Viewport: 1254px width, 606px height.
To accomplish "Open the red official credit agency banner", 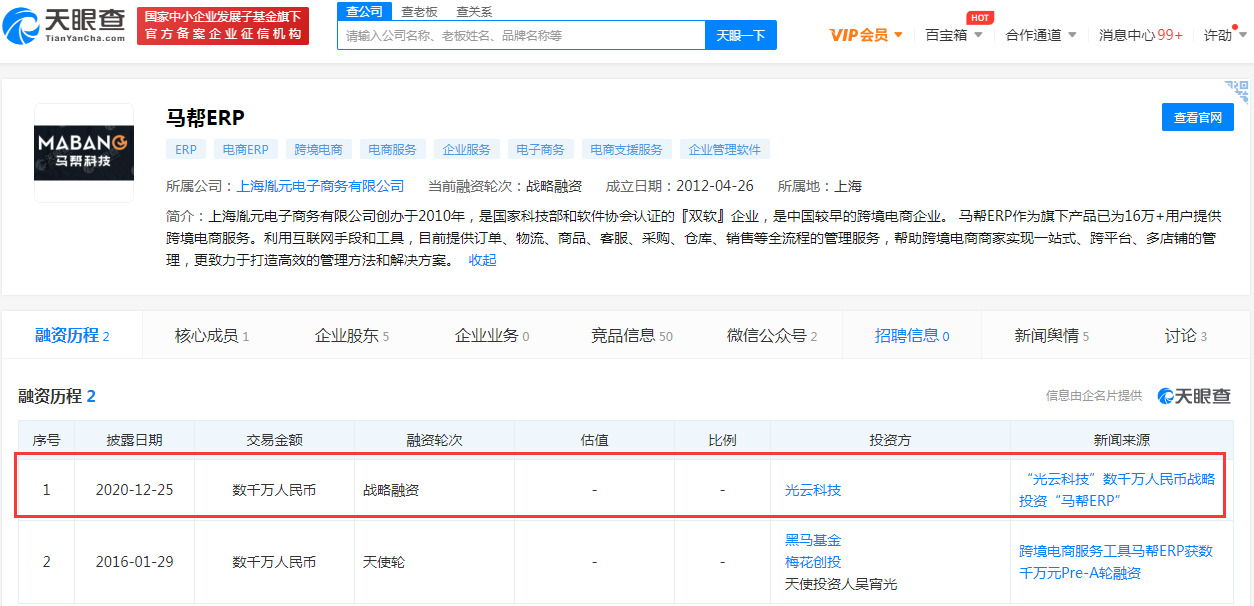I will (x=223, y=25).
